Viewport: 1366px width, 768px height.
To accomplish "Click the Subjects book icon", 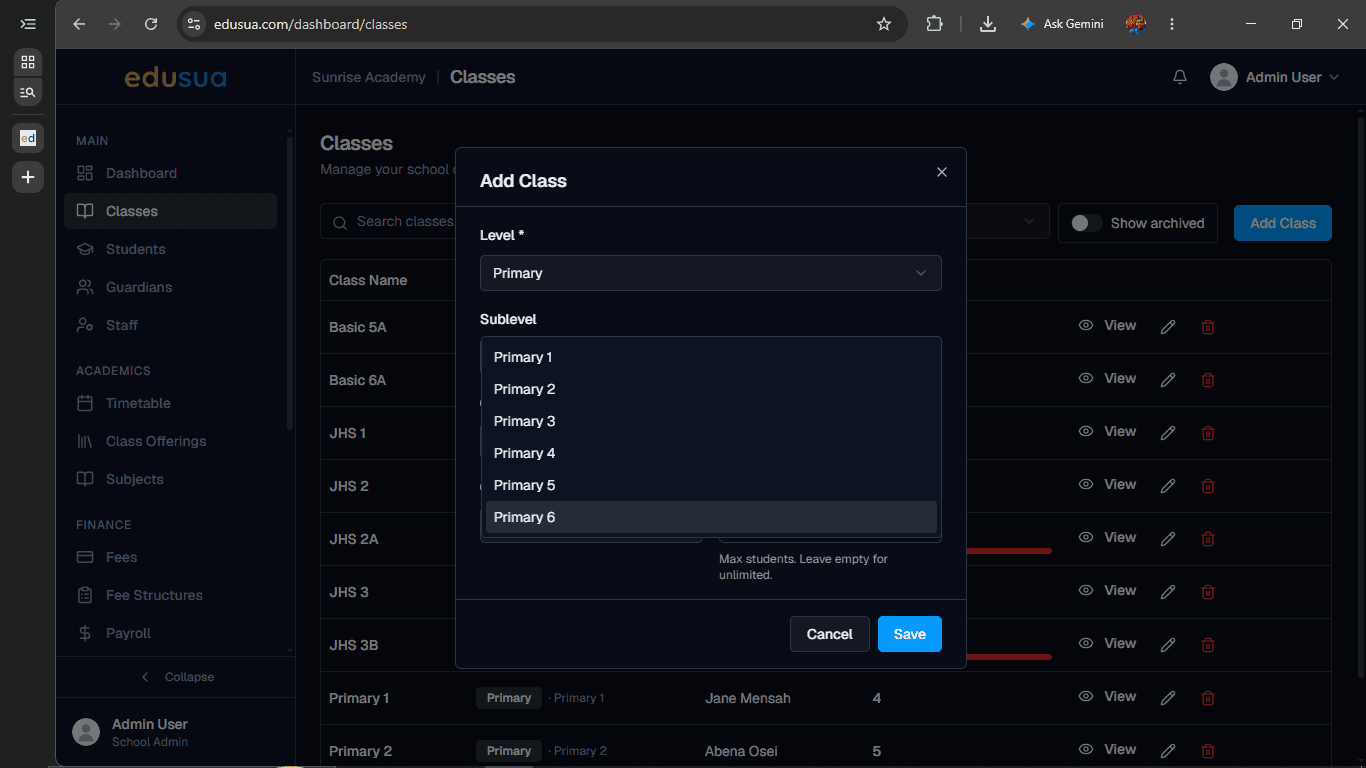I will point(85,479).
